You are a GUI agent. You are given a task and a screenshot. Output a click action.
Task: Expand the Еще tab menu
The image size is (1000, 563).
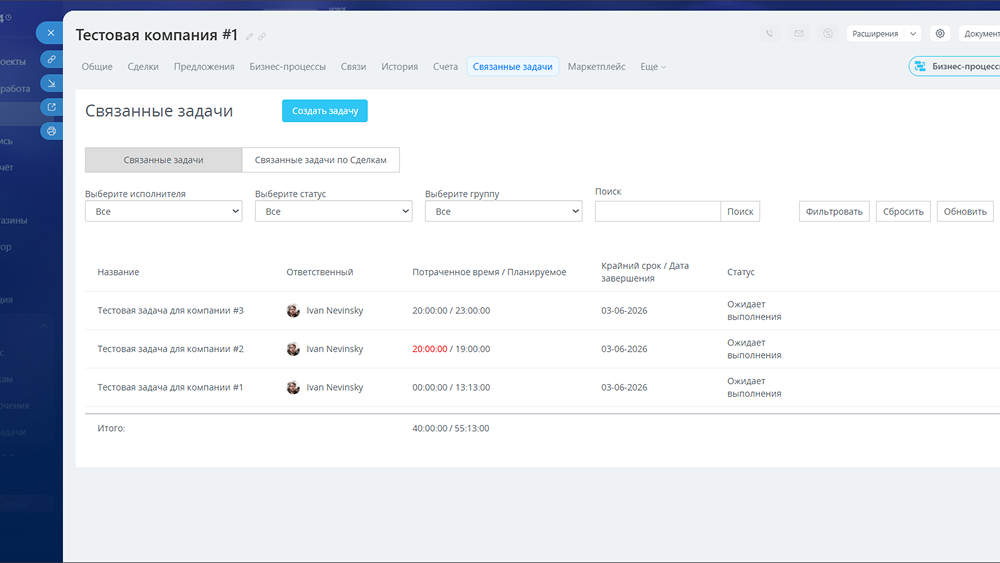653,66
